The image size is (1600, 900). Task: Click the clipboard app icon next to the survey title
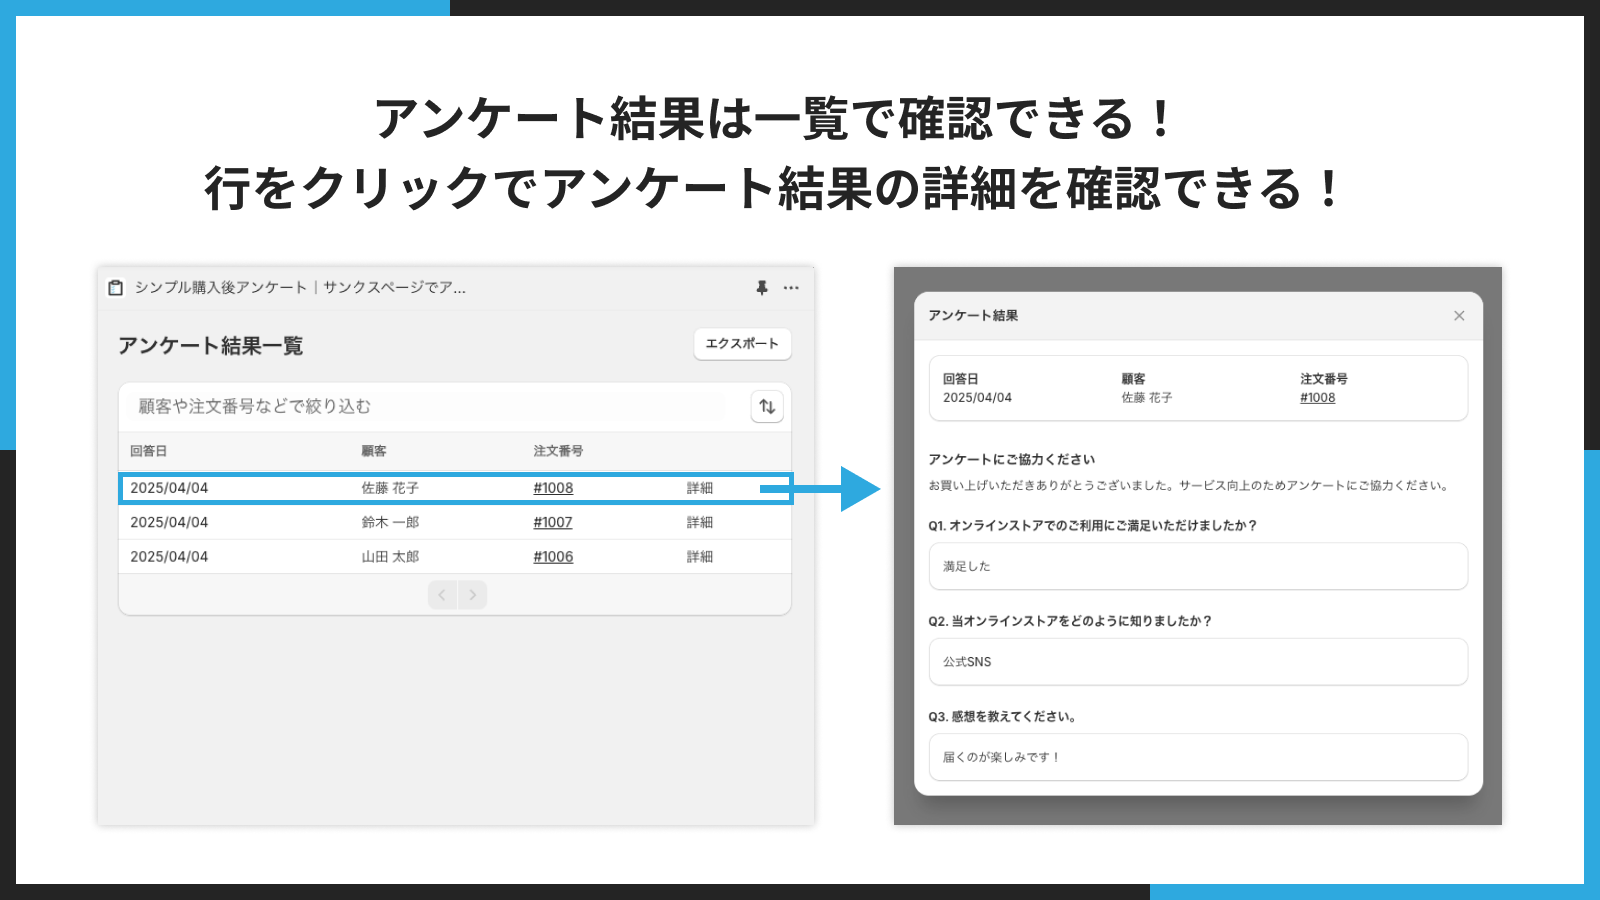click(x=116, y=287)
